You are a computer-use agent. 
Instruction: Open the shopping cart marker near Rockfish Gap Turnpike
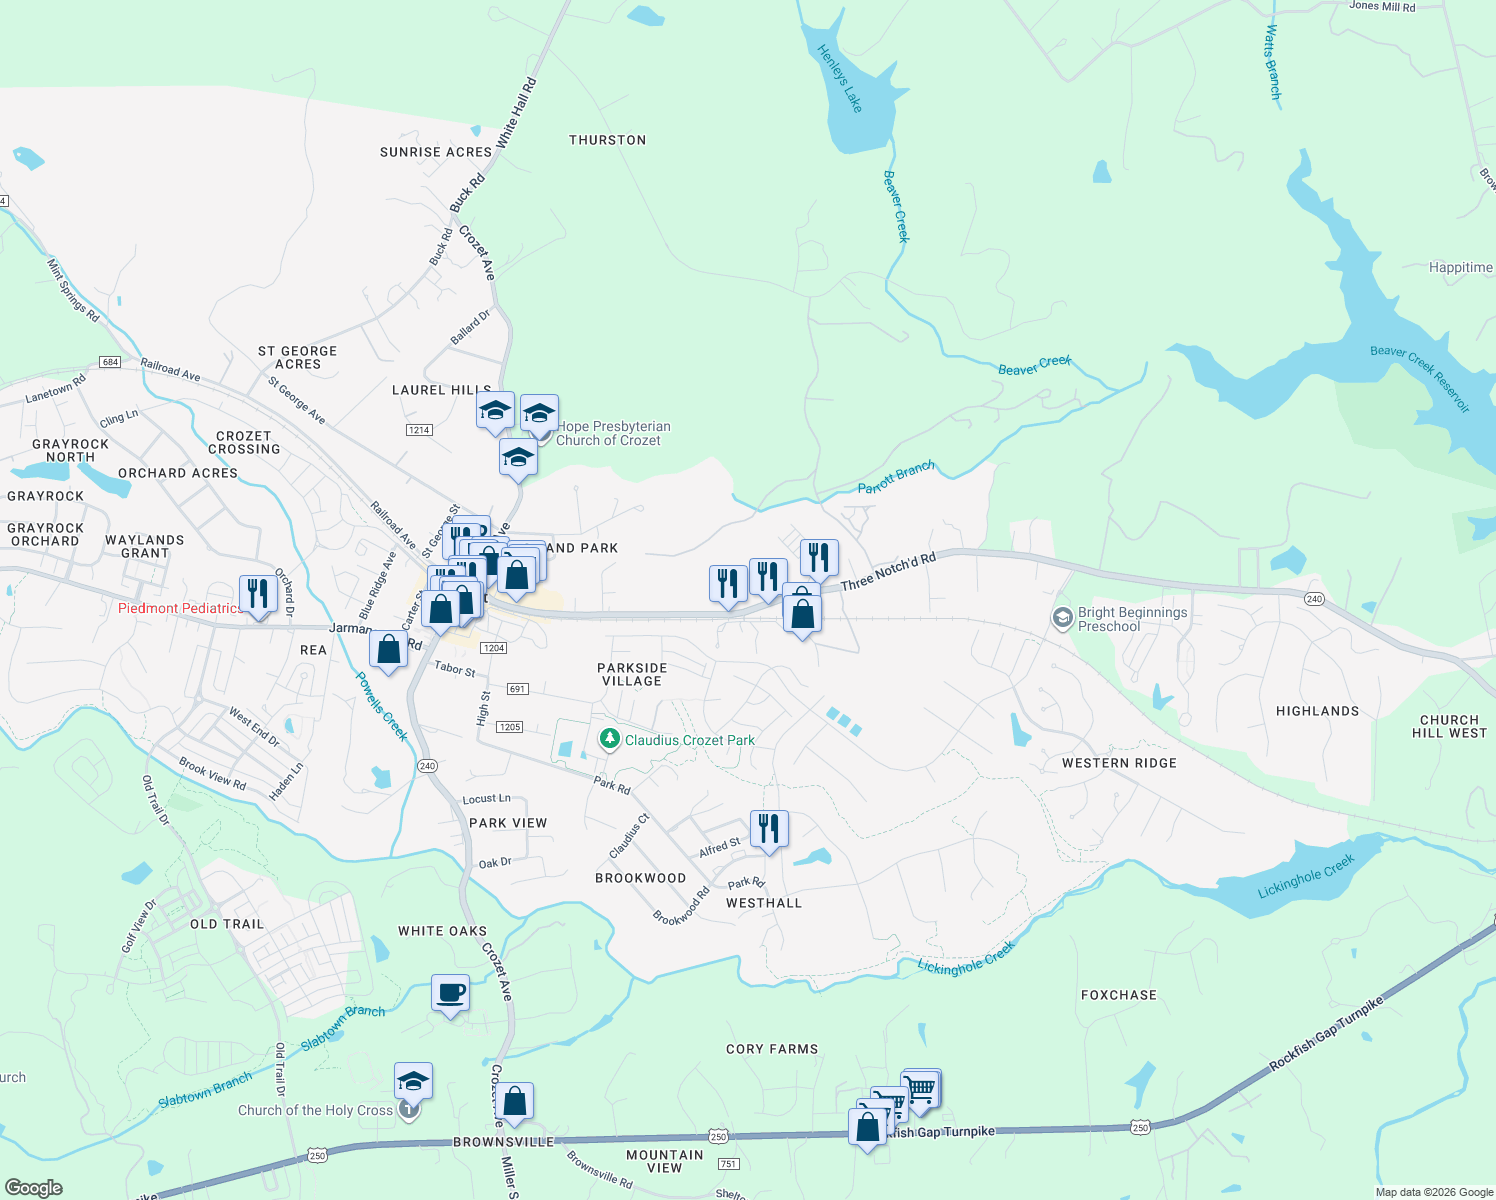click(919, 1086)
